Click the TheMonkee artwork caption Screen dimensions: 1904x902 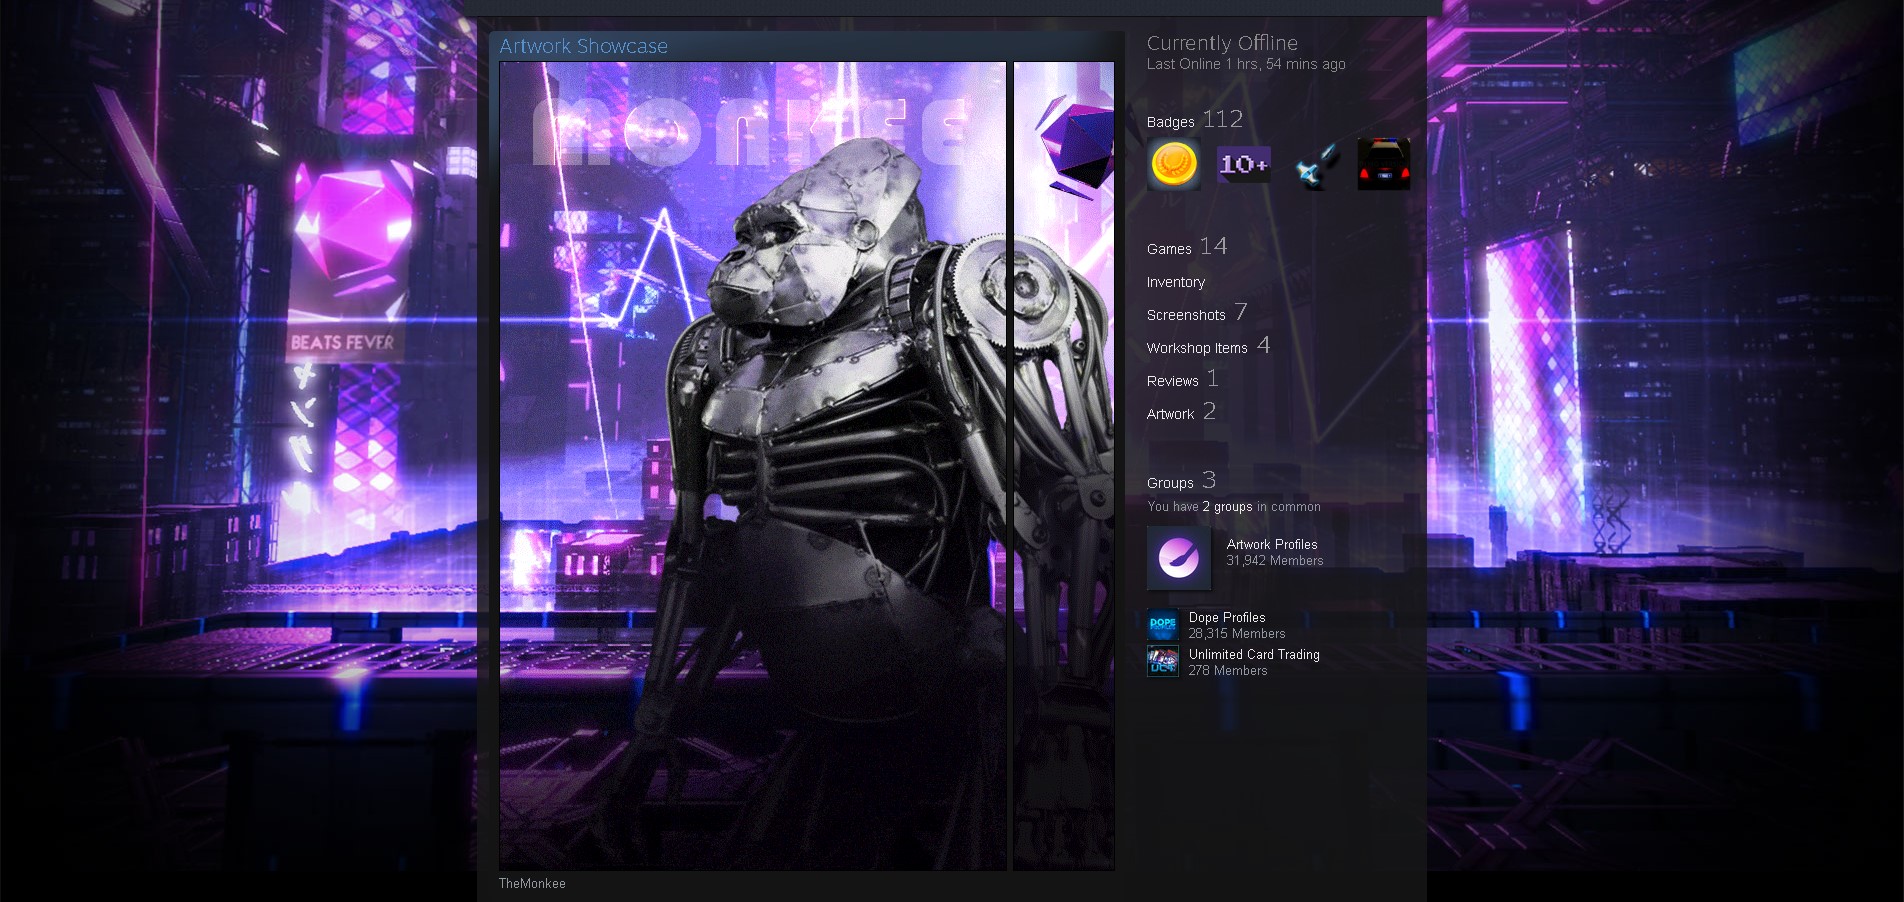click(532, 883)
